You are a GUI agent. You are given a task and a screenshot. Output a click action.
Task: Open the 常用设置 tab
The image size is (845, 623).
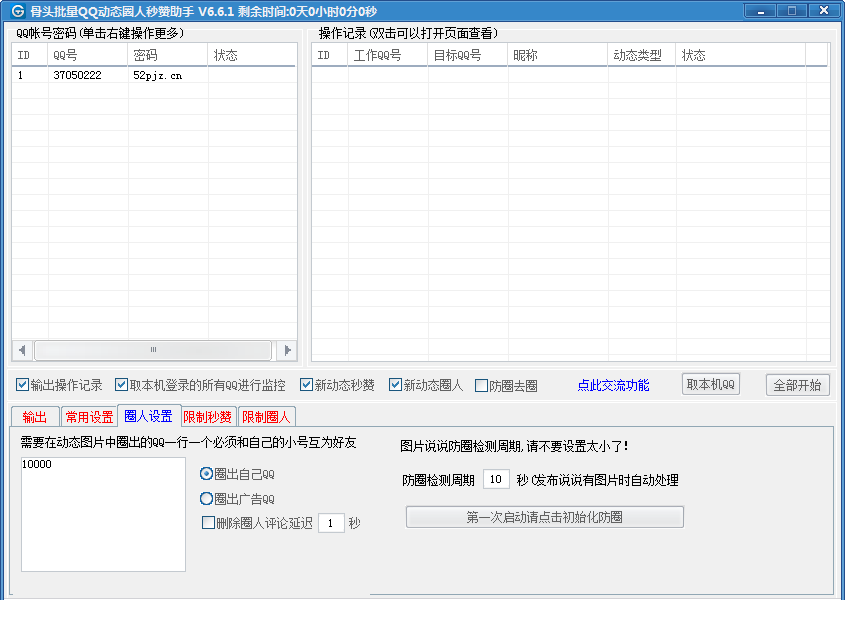pyautogui.click(x=89, y=417)
